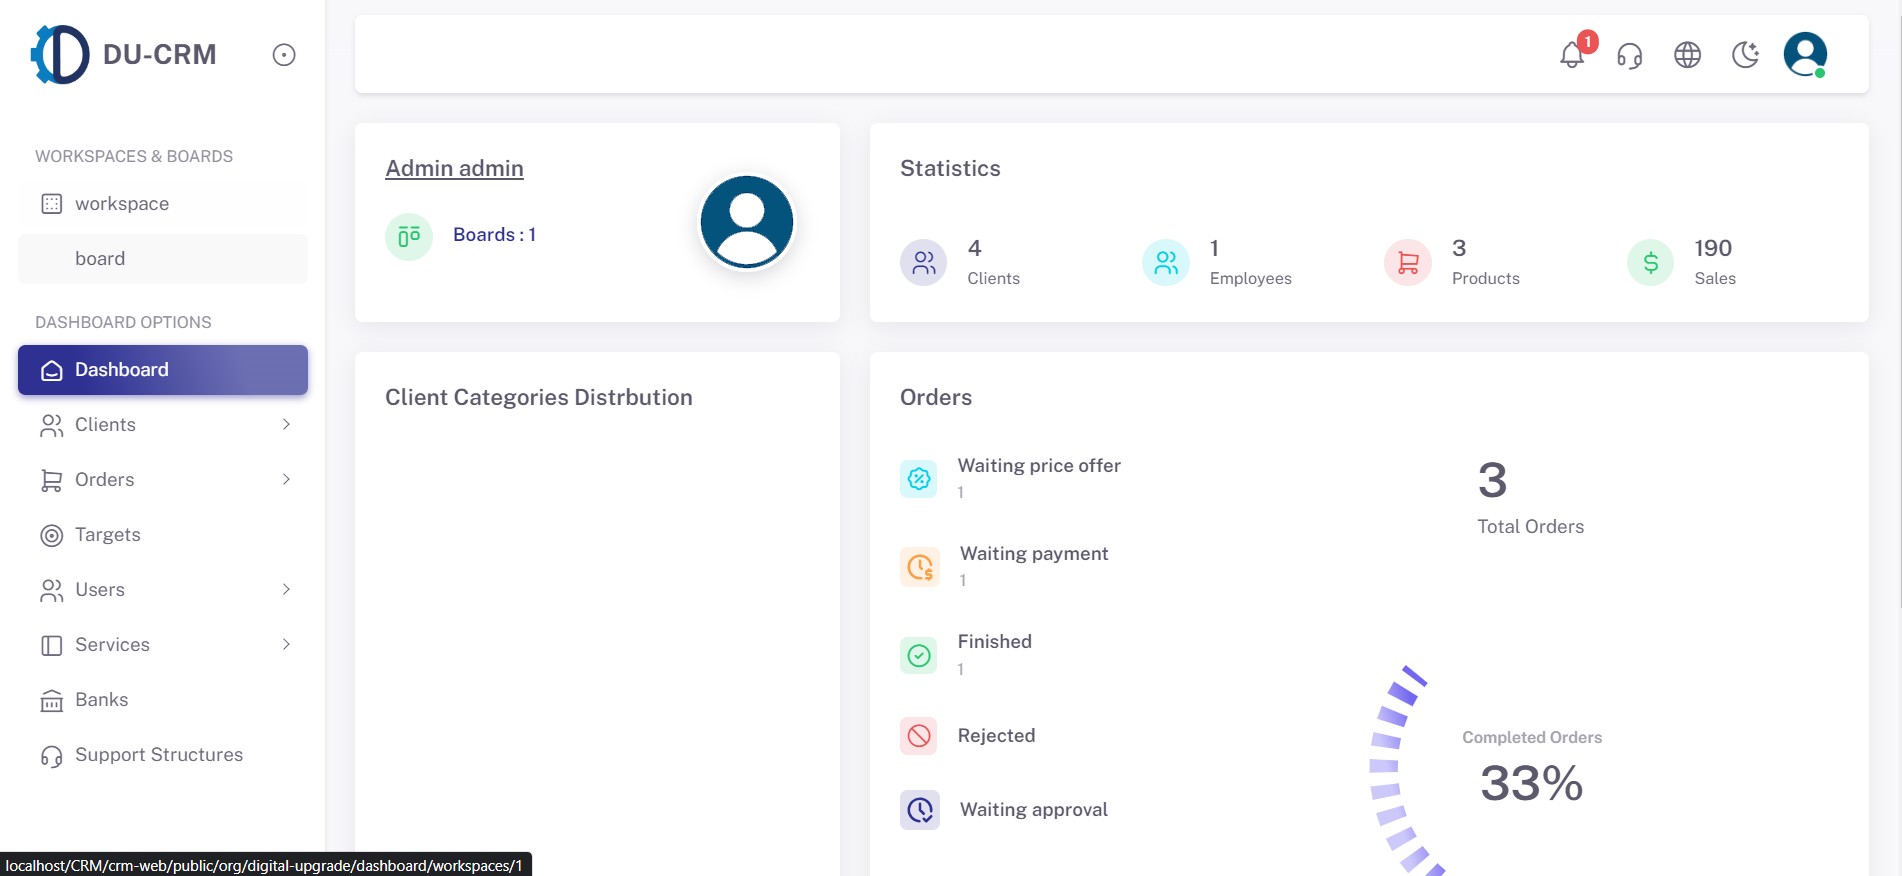Click the 'Total Orders' label

click(1531, 527)
